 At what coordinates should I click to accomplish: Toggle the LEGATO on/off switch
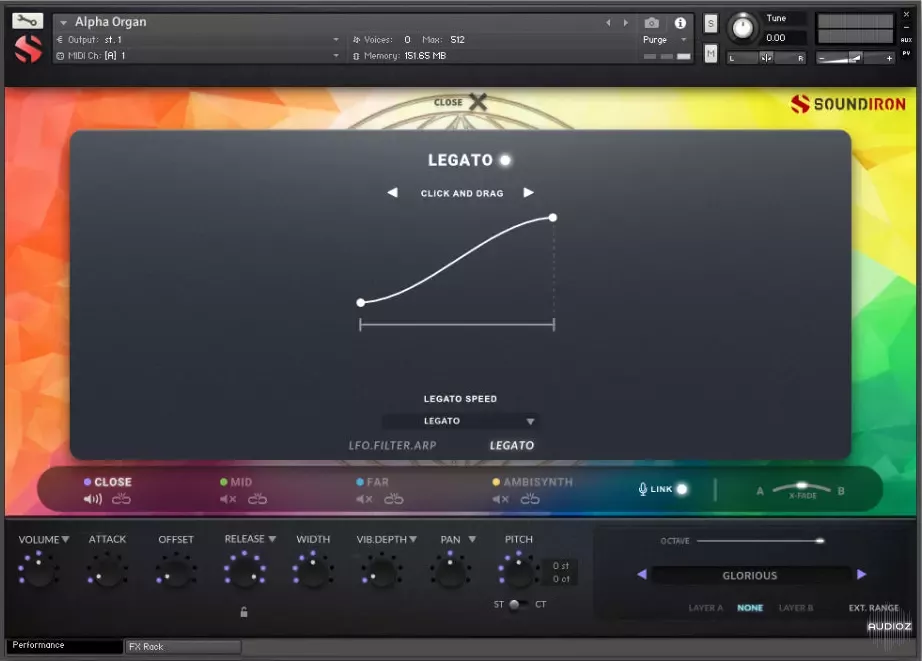pyautogui.click(x=505, y=160)
